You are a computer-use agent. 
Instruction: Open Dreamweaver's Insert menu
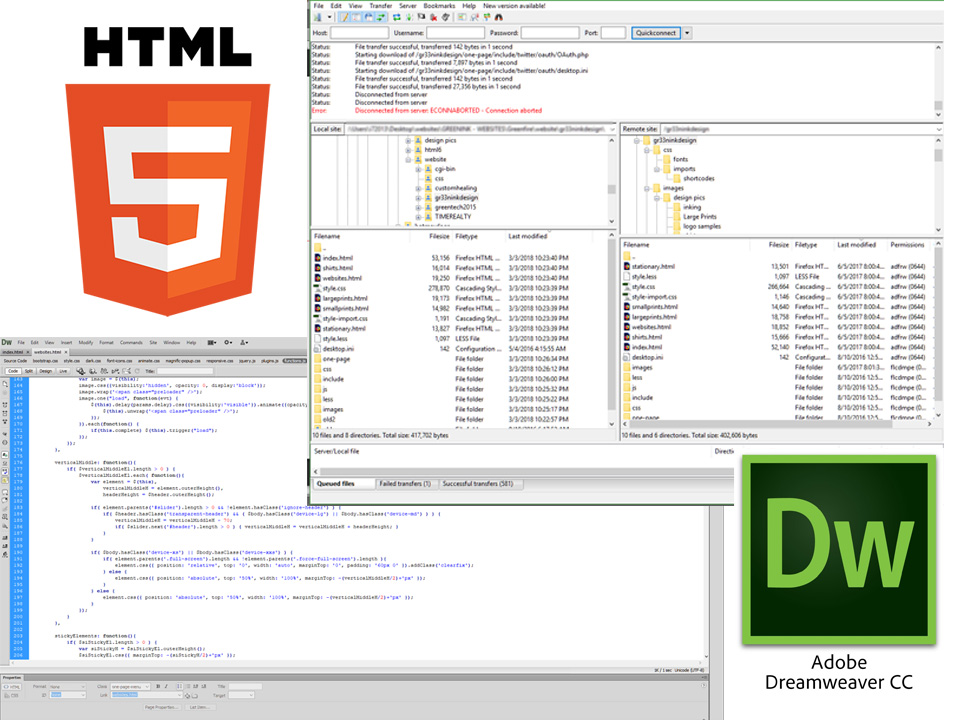coord(66,343)
